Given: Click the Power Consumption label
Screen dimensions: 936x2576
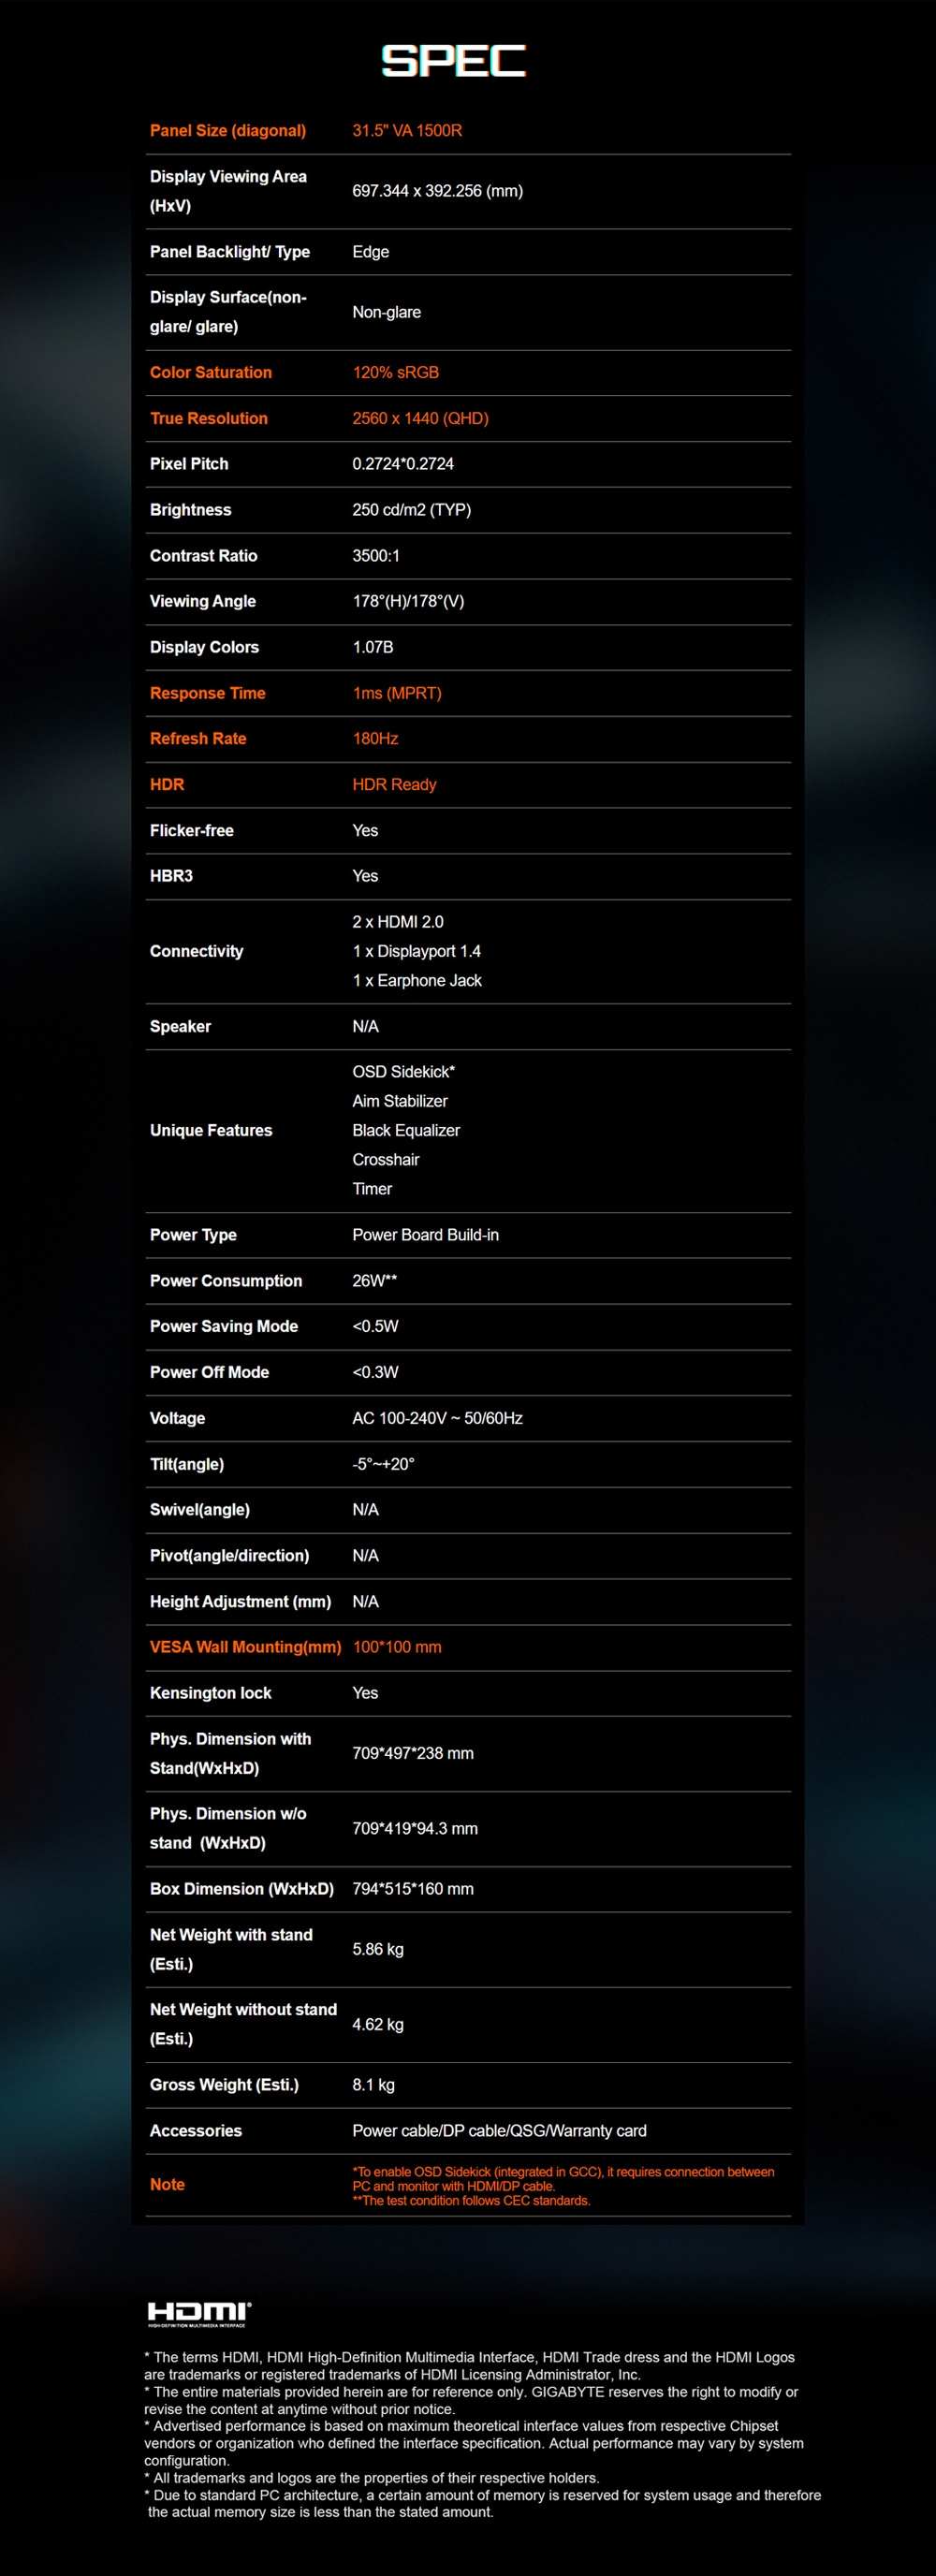Looking at the screenshot, I should (x=226, y=1281).
